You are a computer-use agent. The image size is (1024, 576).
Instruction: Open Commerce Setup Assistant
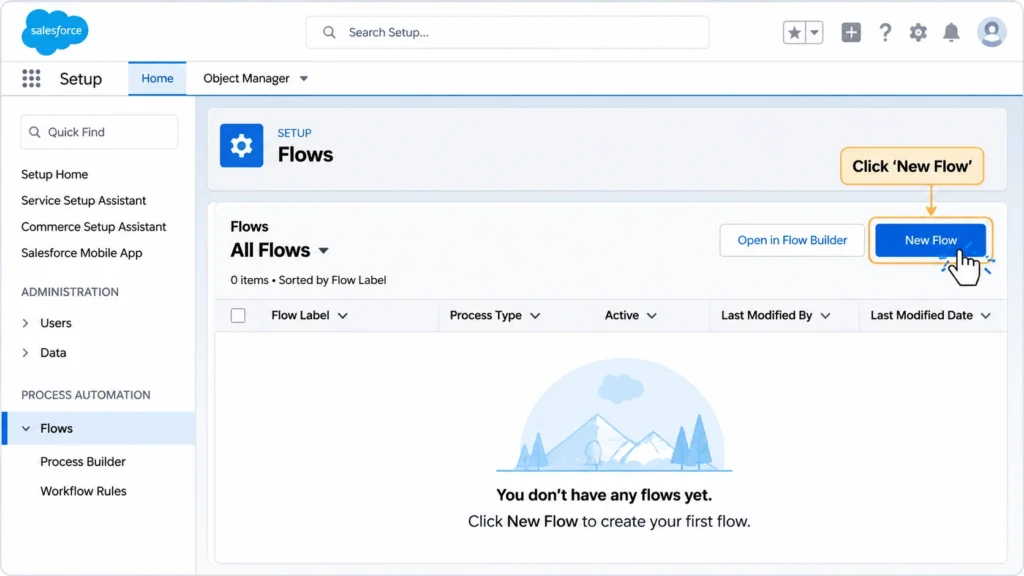click(x=93, y=227)
